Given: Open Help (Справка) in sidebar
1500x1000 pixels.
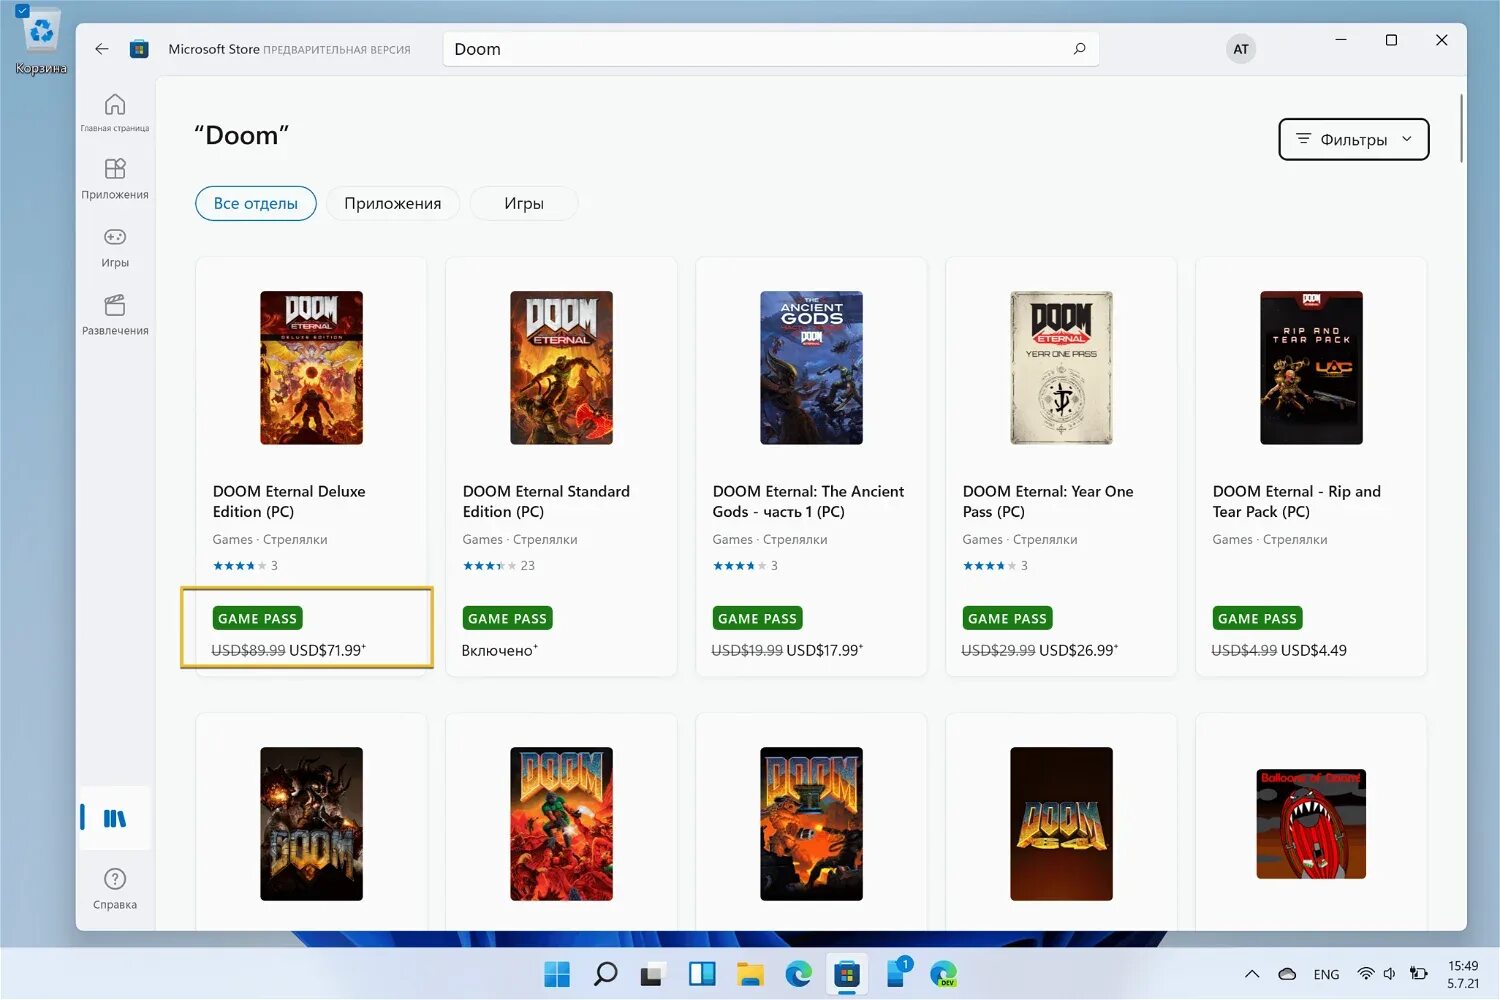Looking at the screenshot, I should pyautogui.click(x=115, y=888).
